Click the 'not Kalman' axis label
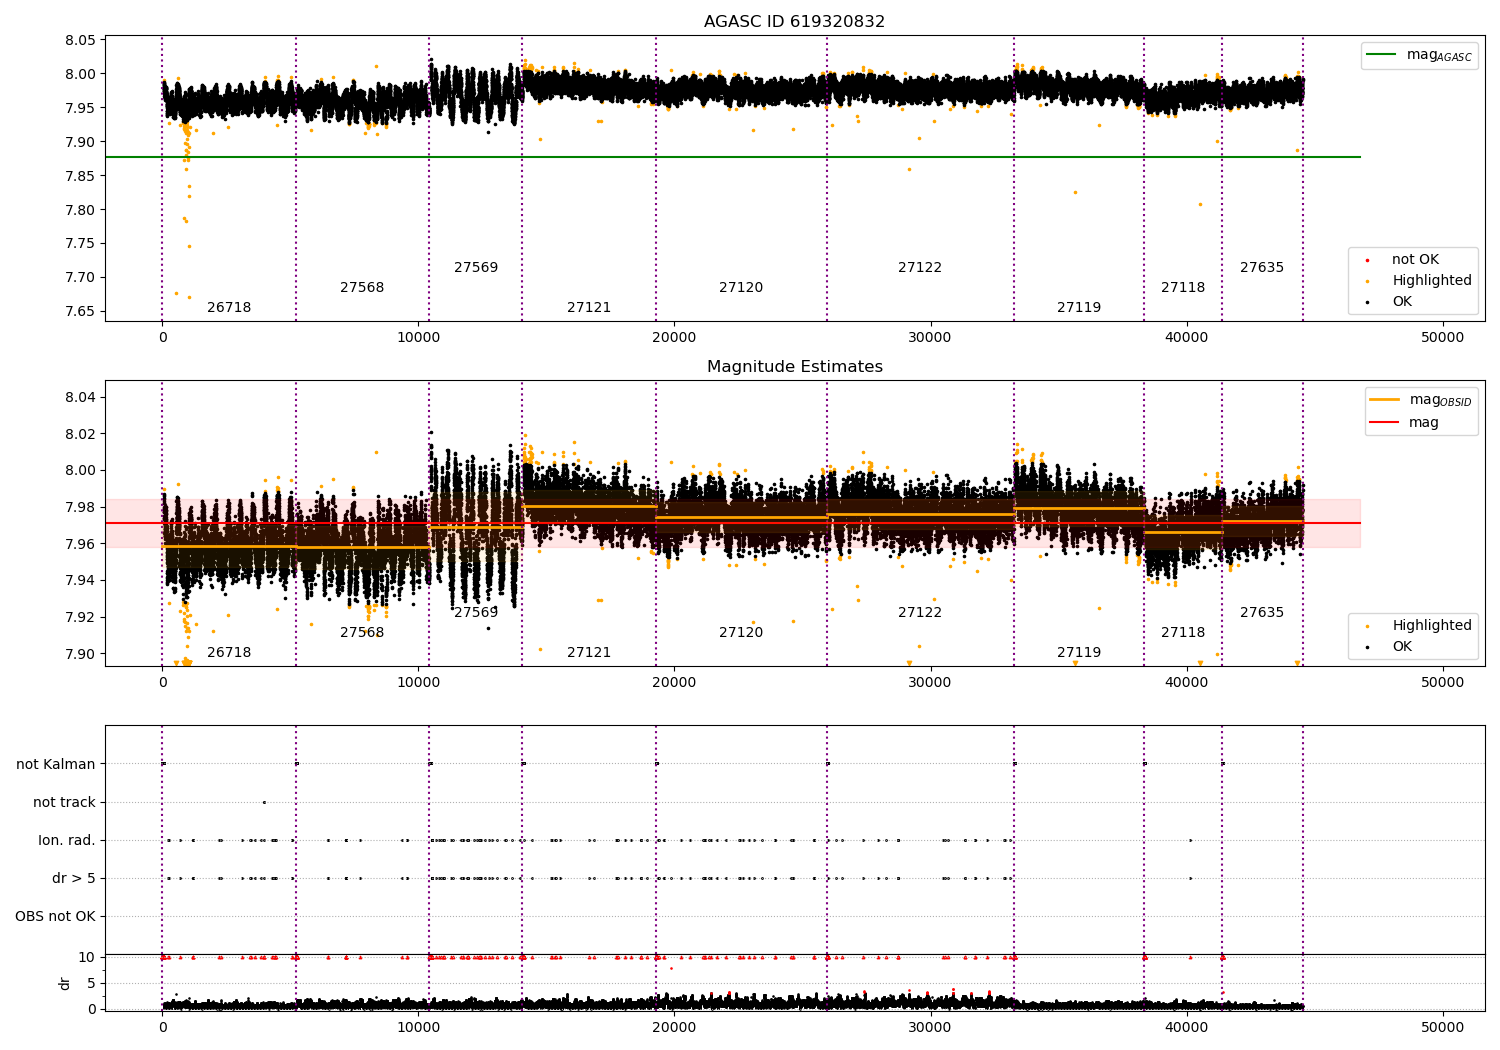This screenshot has width=1500, height=1050. click(56, 764)
